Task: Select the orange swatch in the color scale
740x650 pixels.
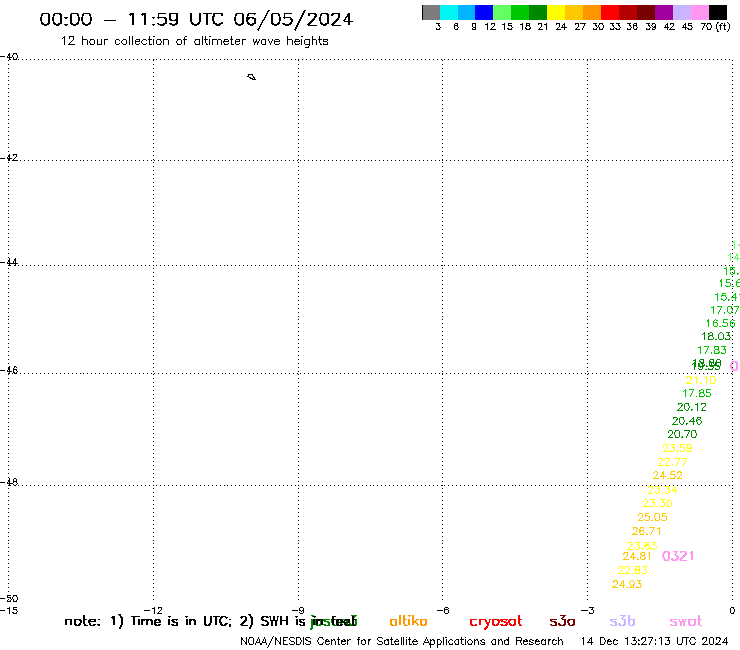Action: click(x=592, y=13)
